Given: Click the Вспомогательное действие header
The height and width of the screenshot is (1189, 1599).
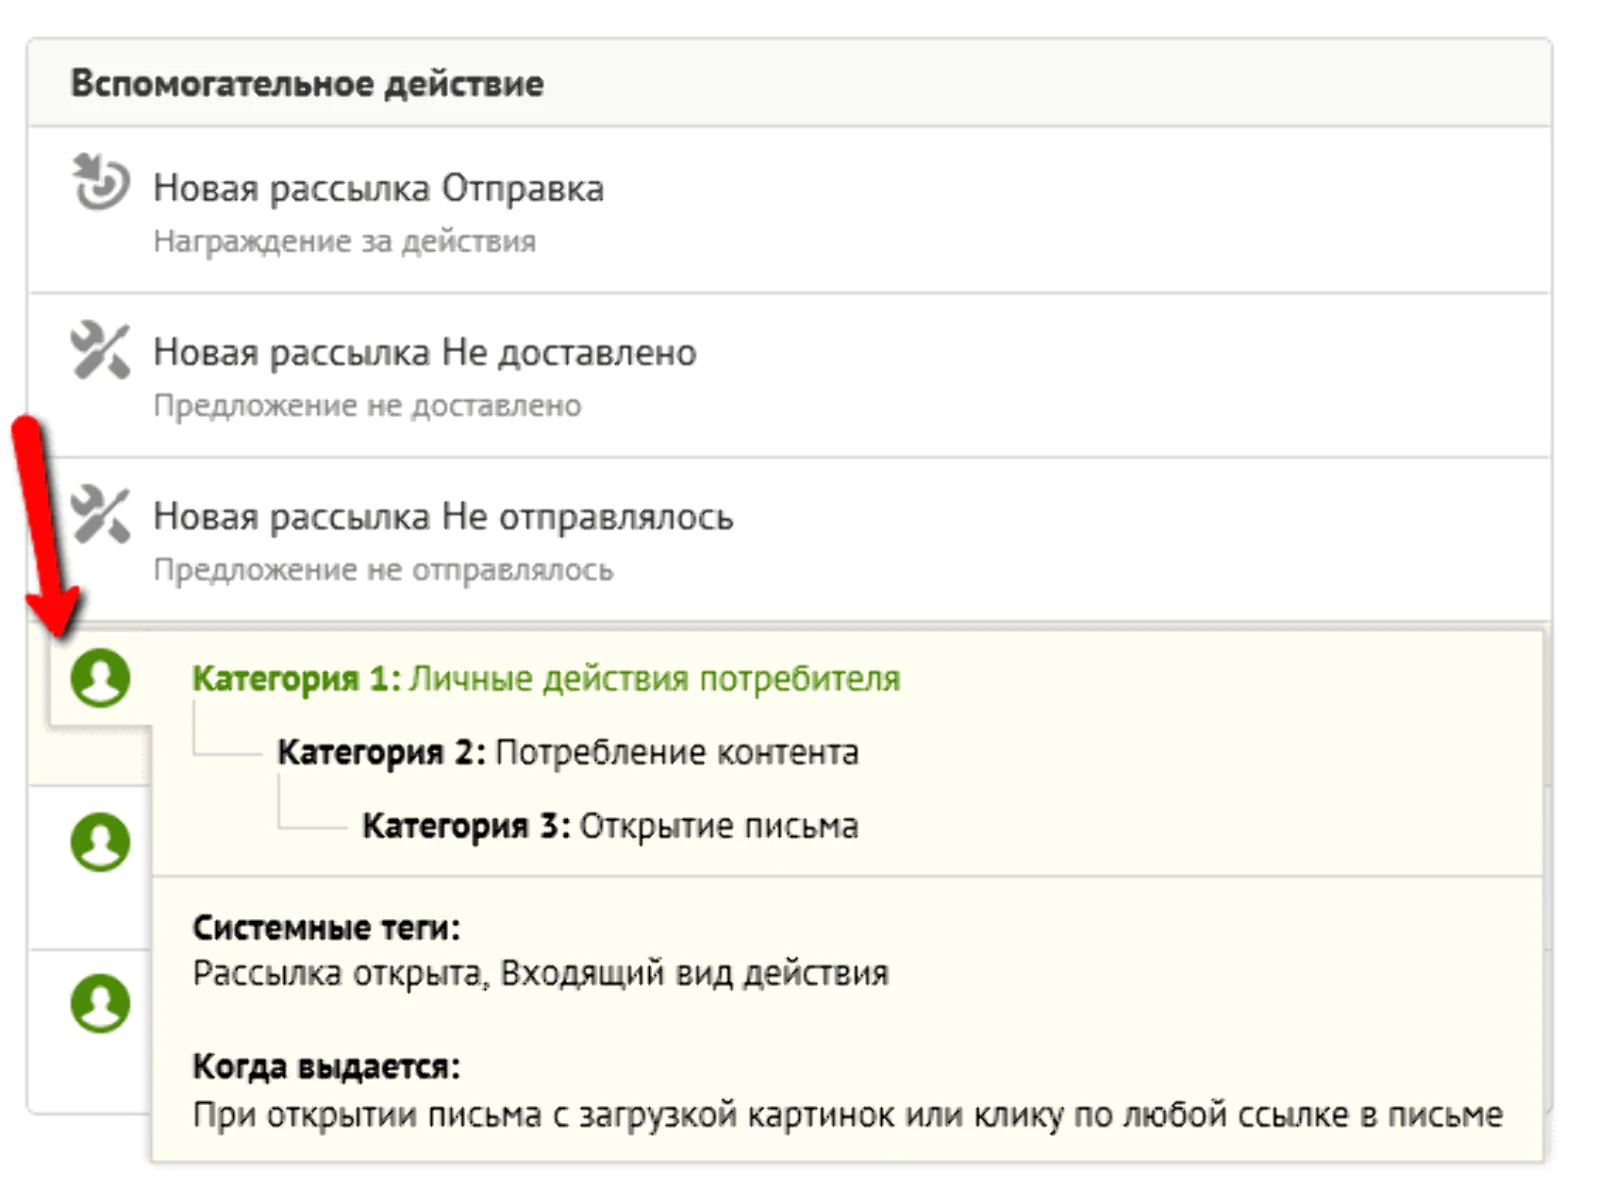Looking at the screenshot, I should coord(307,83).
